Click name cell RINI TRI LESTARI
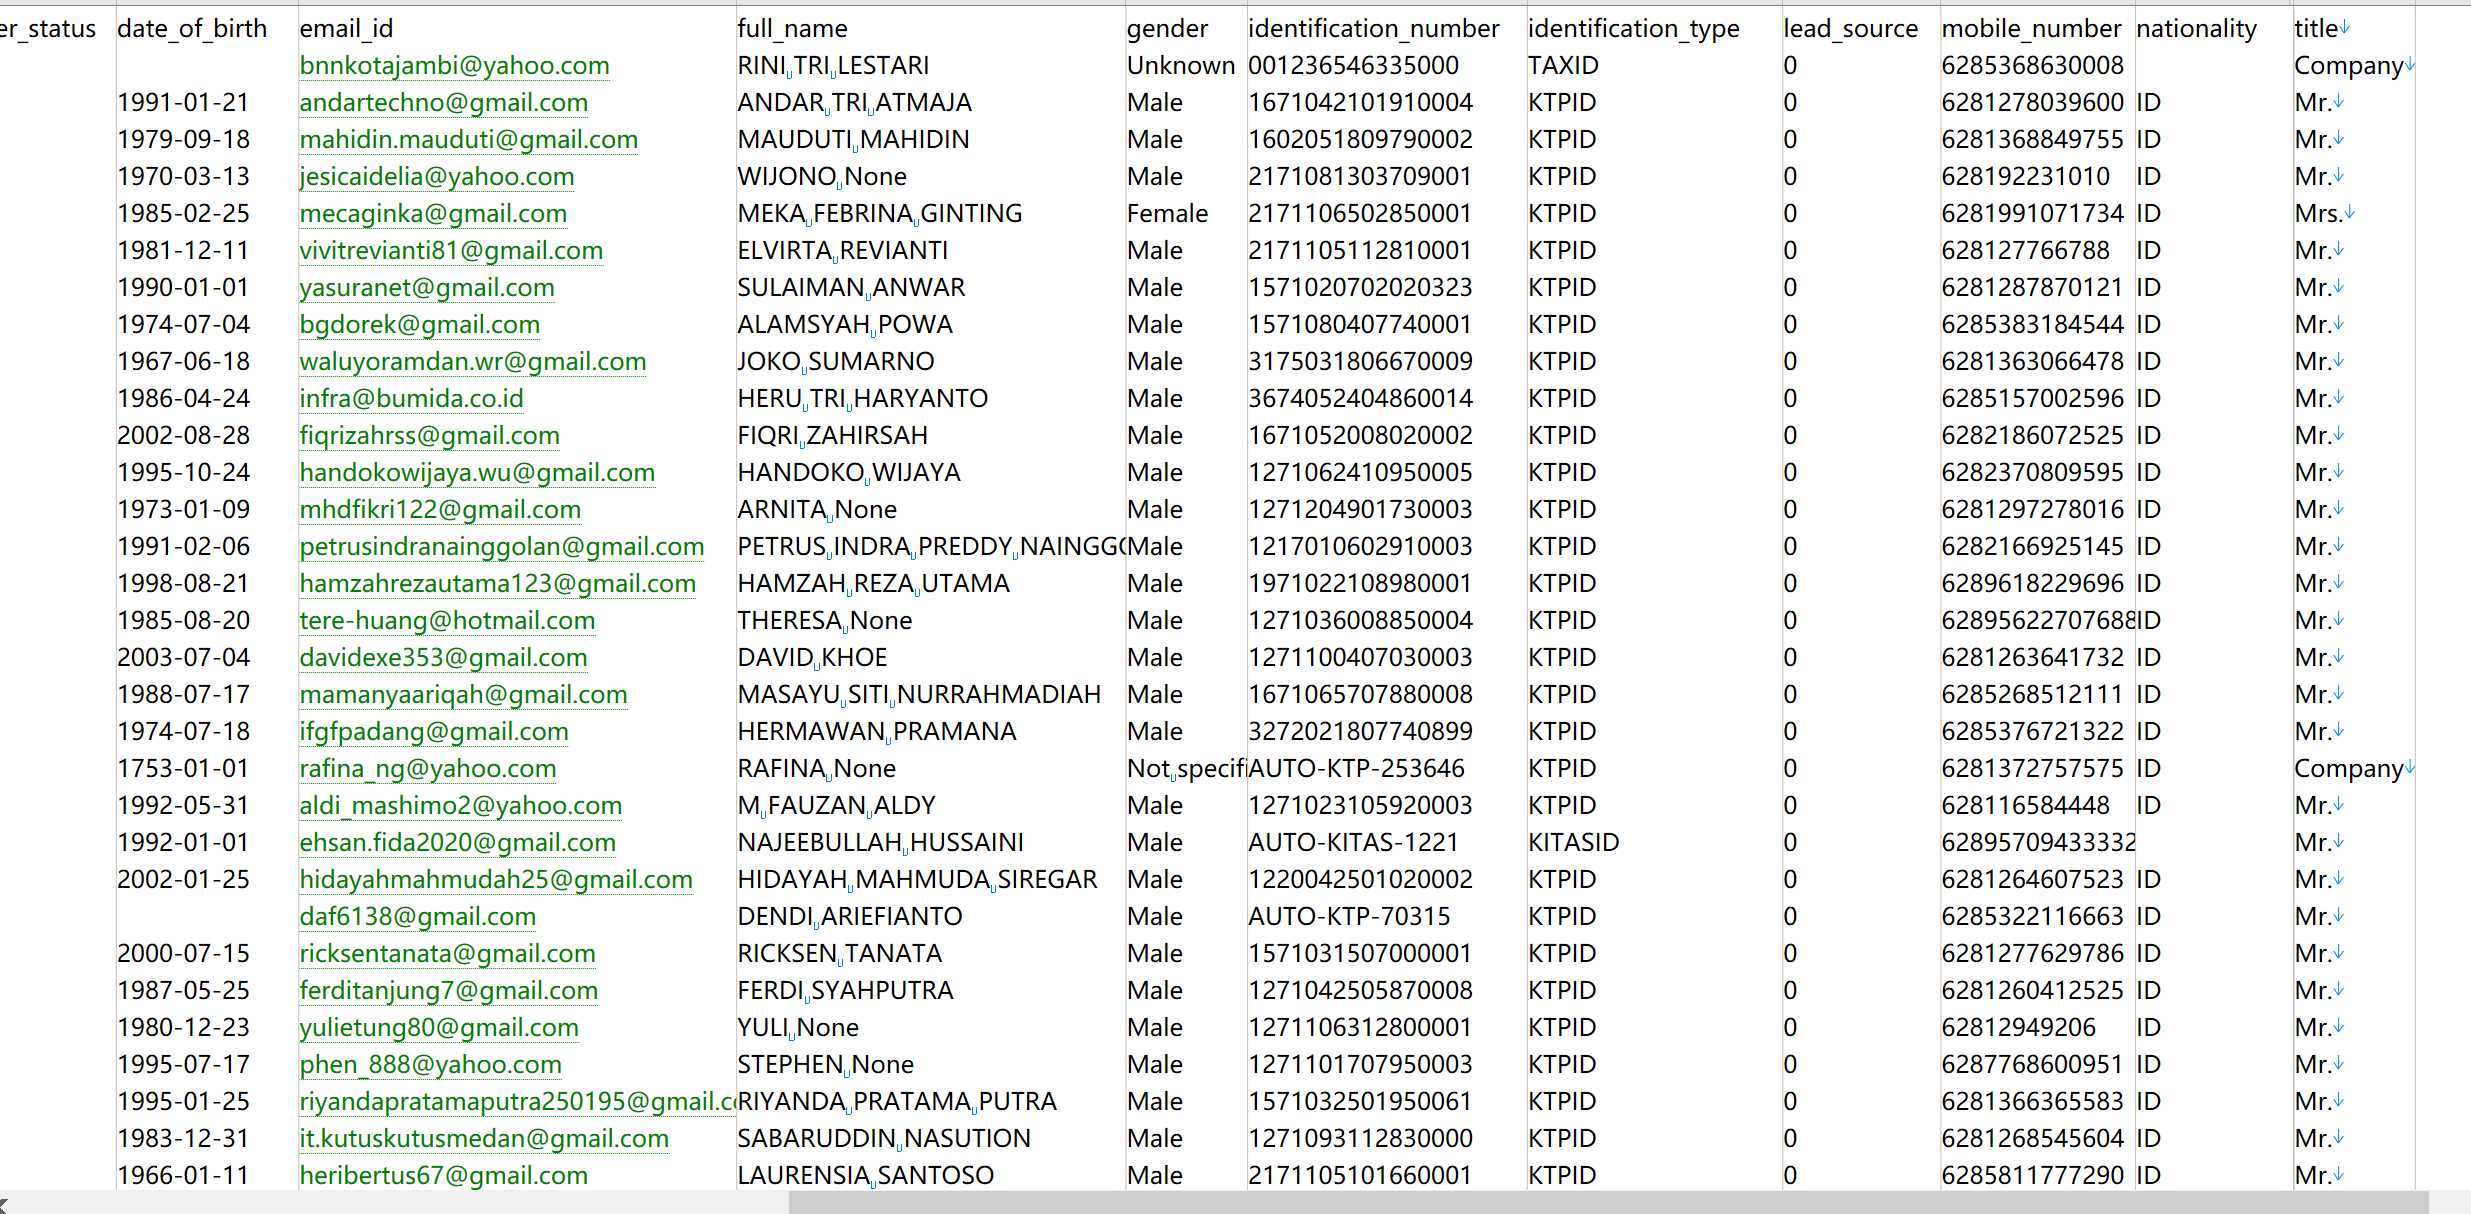 (833, 66)
